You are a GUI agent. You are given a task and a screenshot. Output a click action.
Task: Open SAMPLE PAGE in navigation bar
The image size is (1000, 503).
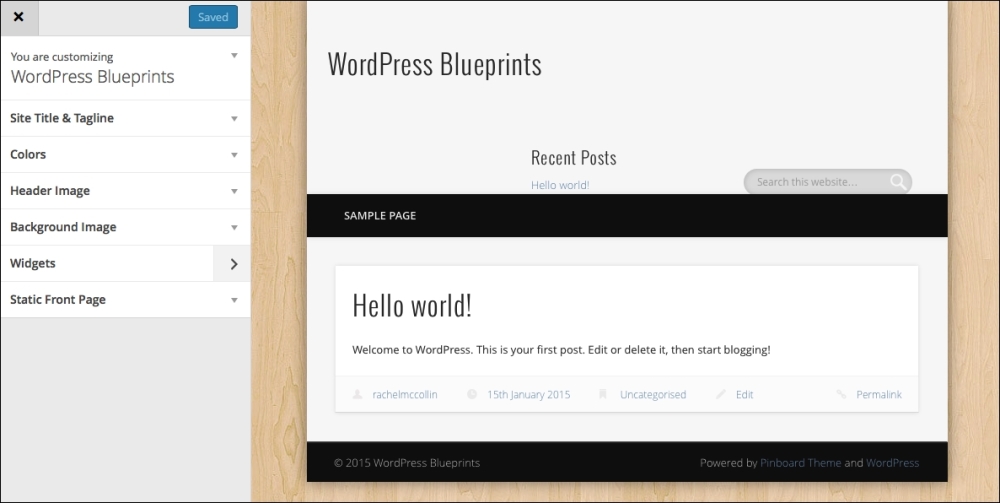[x=379, y=215]
